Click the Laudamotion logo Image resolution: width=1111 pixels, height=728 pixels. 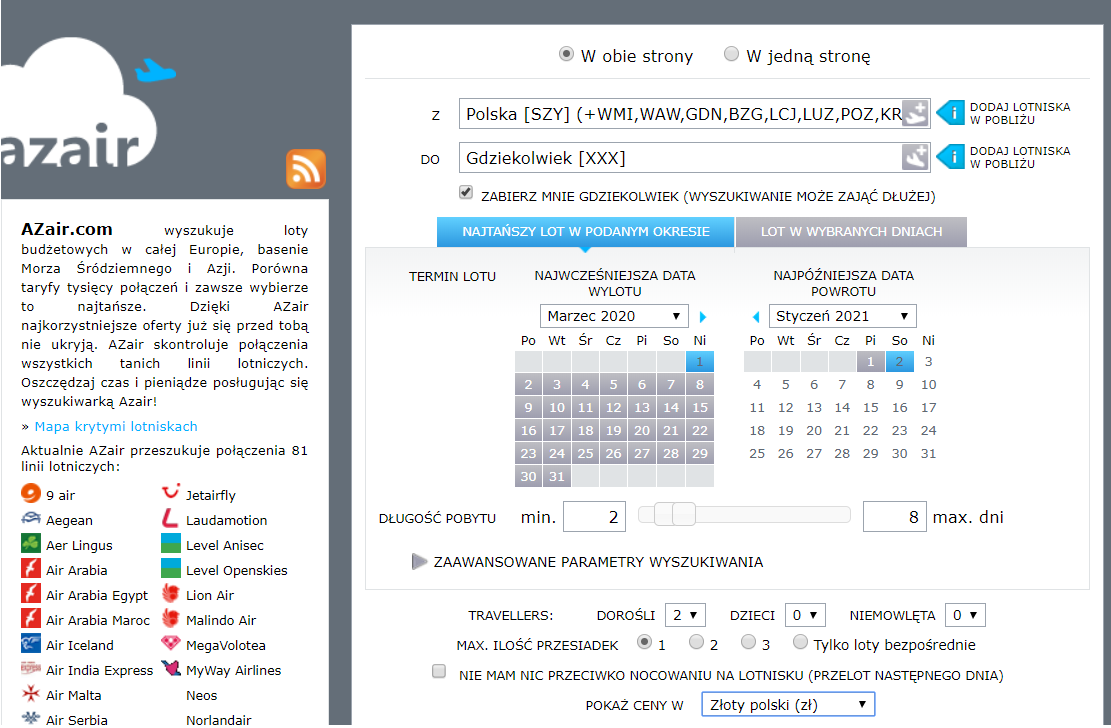171,518
